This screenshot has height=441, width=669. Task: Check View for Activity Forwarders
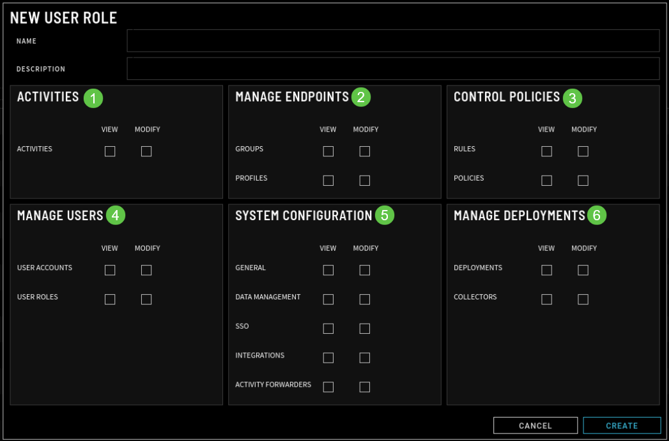[x=328, y=387]
